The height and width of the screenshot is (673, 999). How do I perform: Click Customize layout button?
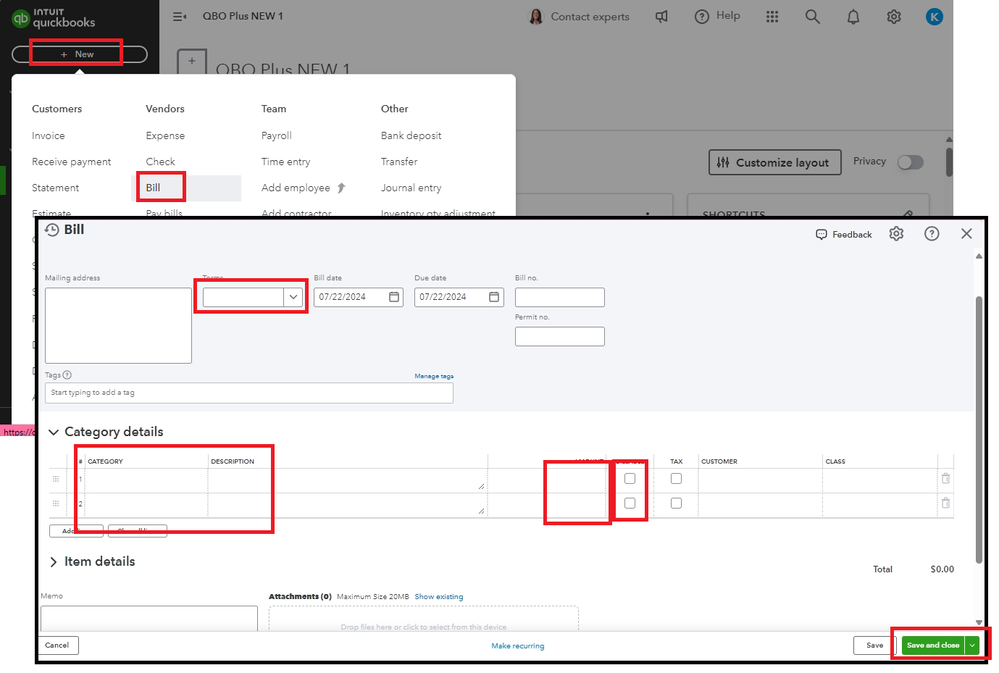(x=775, y=163)
